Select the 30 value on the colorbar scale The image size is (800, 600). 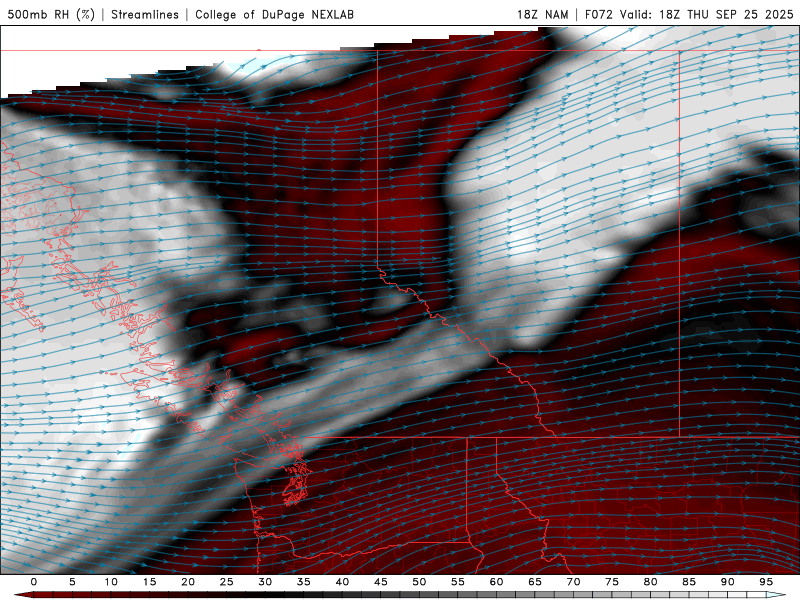click(x=265, y=582)
